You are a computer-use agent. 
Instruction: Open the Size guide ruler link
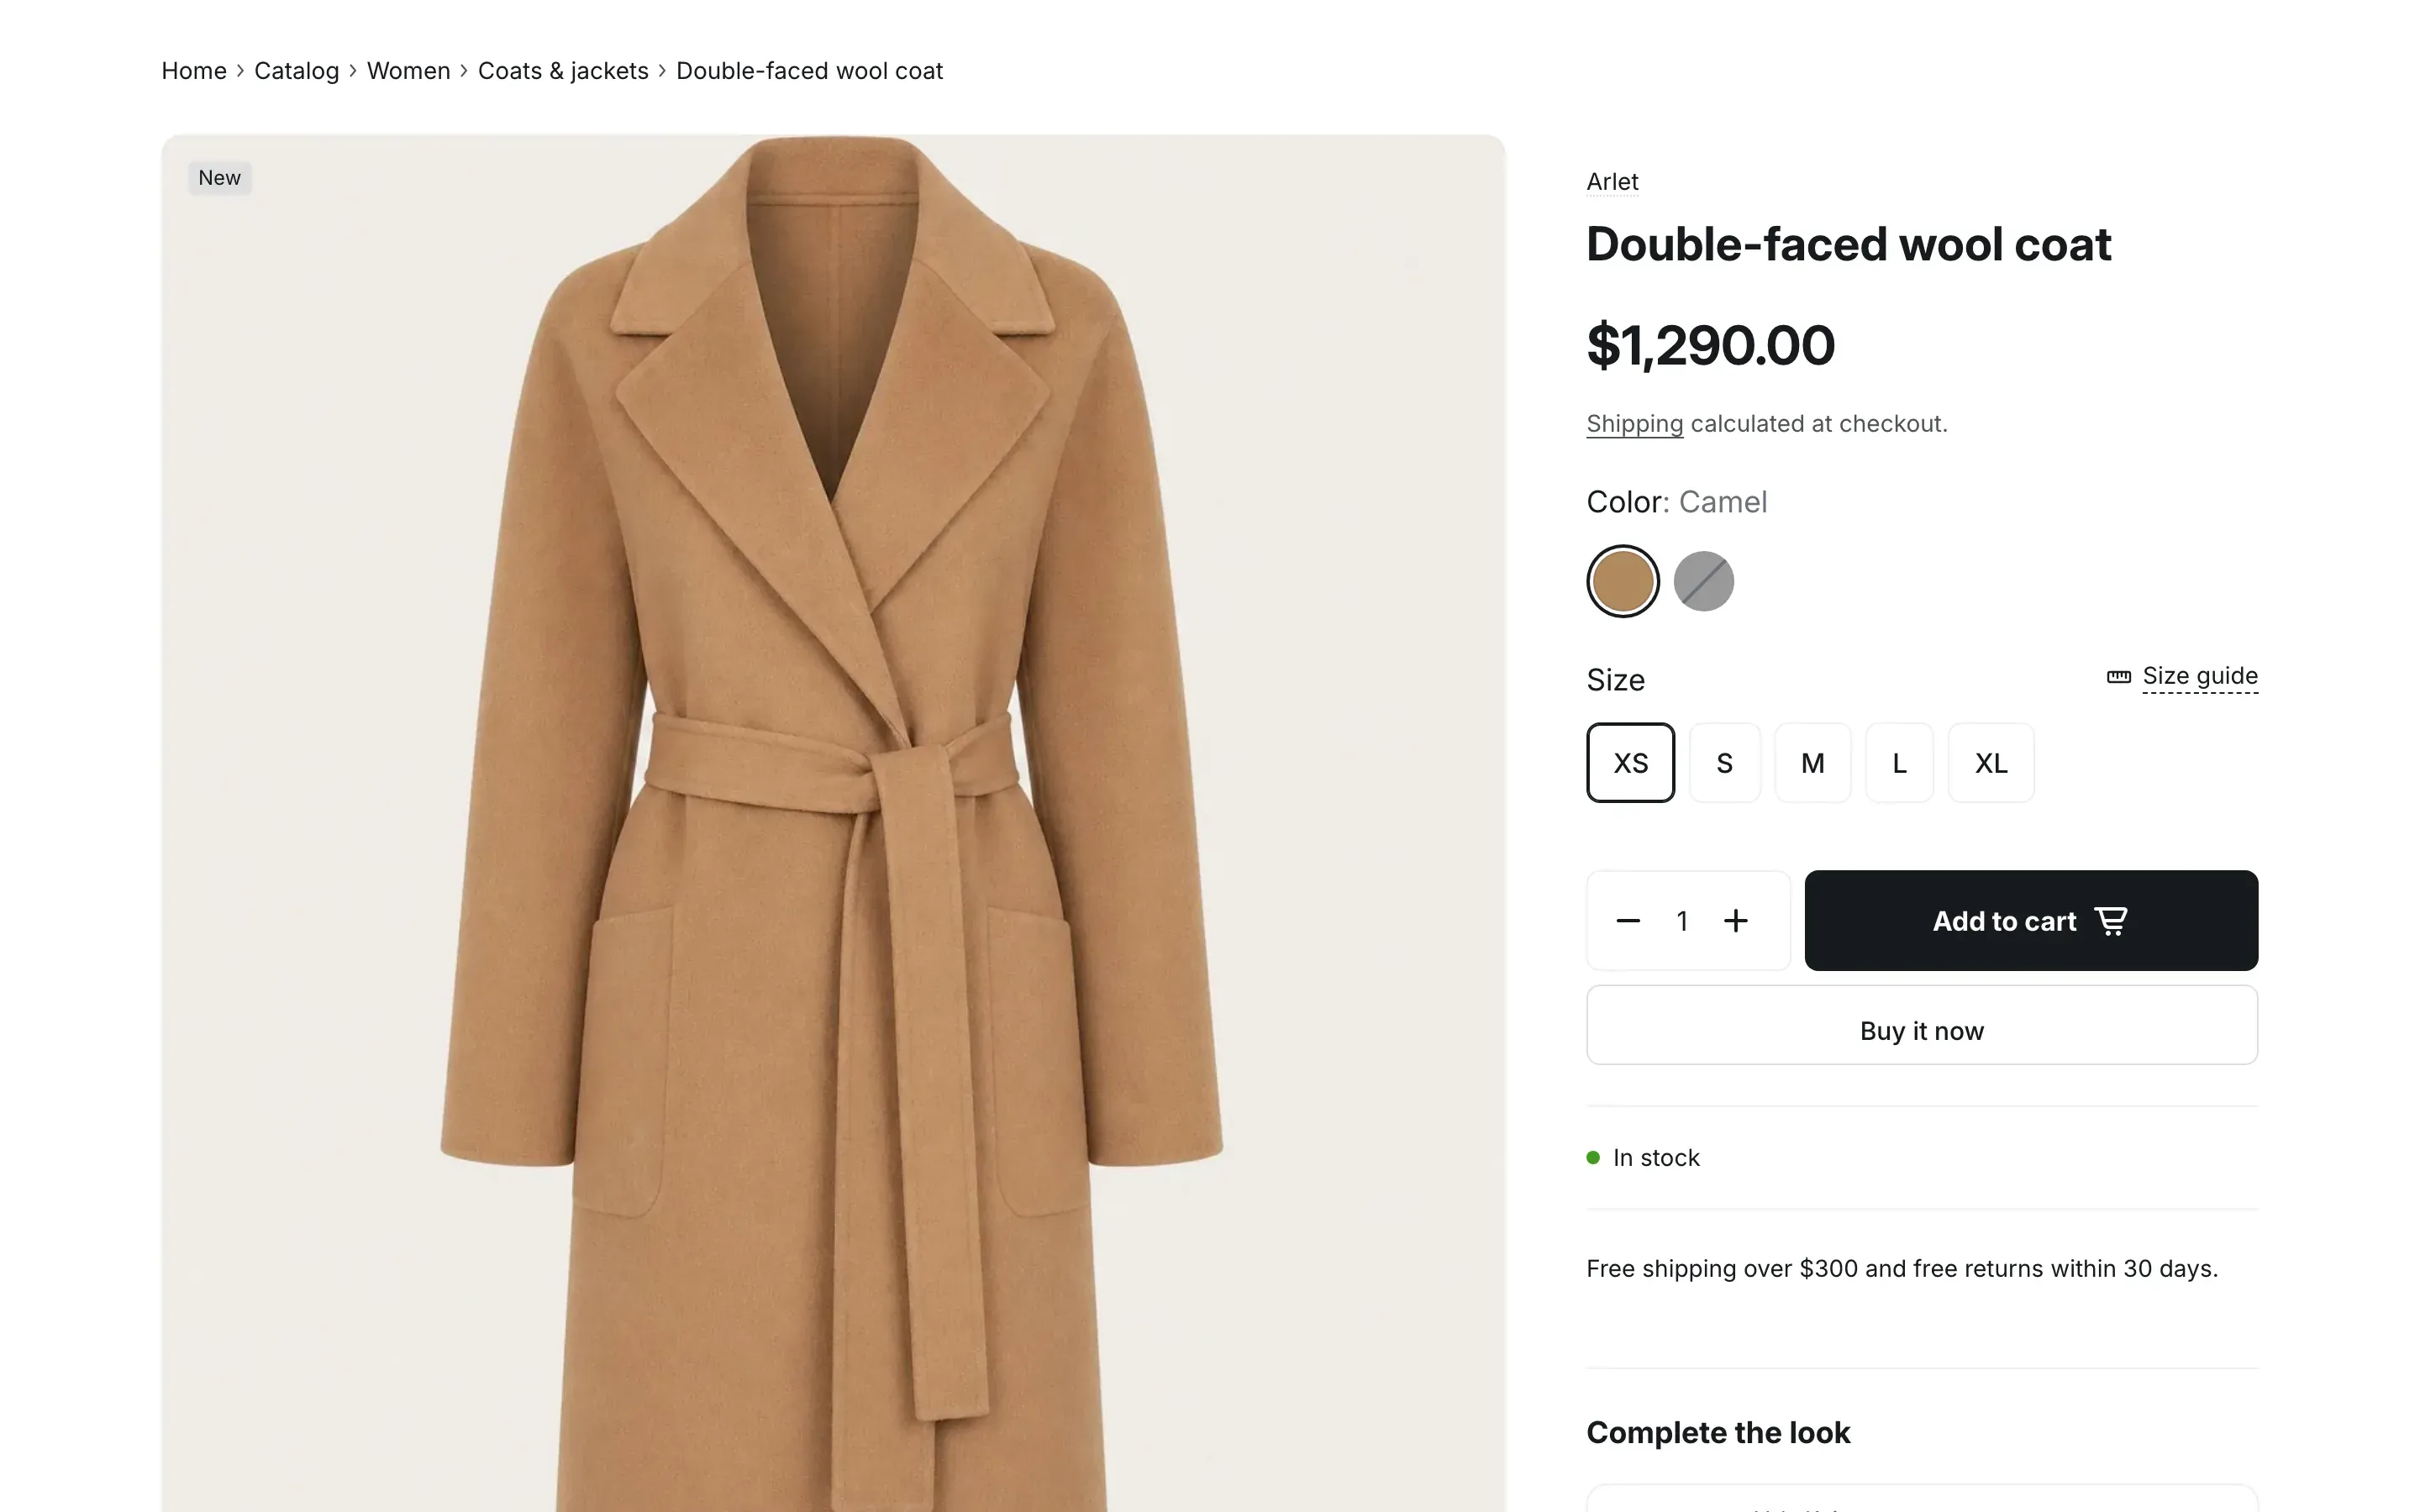pos(2182,677)
